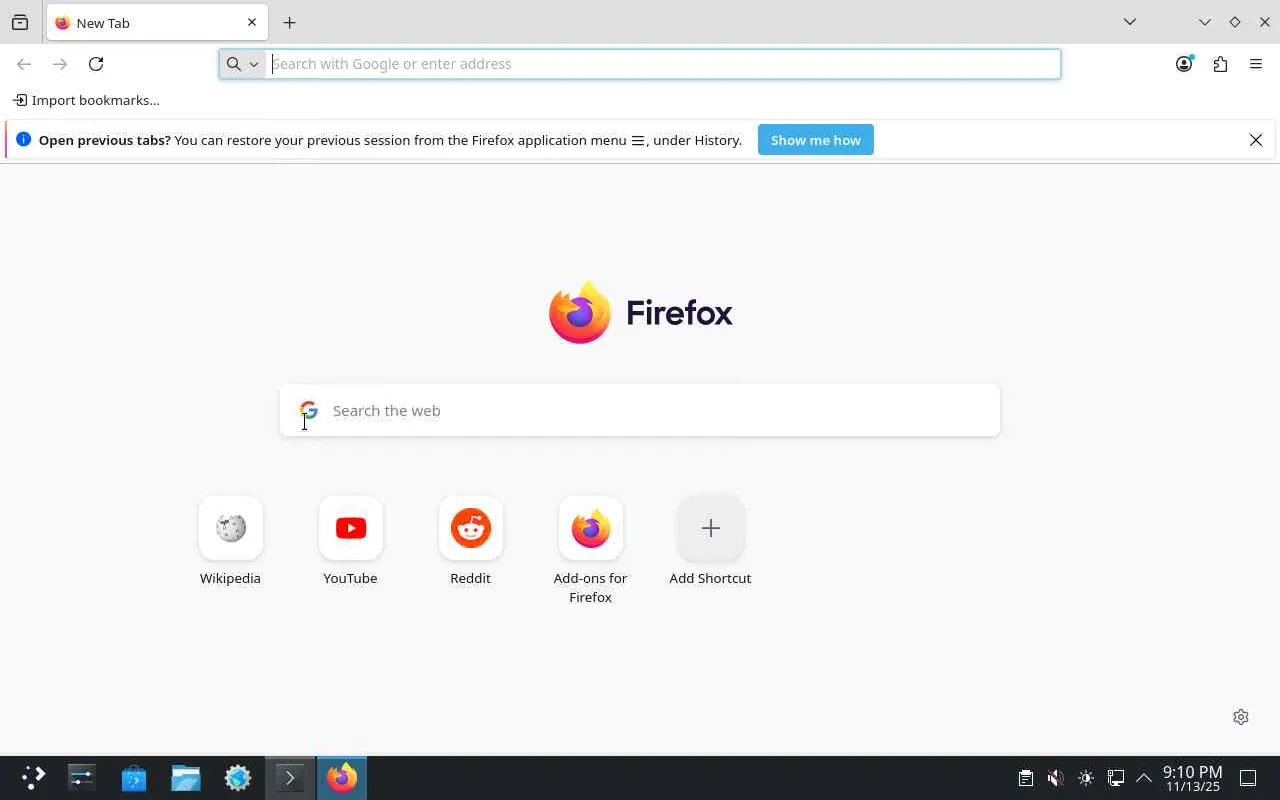Launch Discover software center from taskbar
This screenshot has height=800, width=1280.
(x=134, y=778)
